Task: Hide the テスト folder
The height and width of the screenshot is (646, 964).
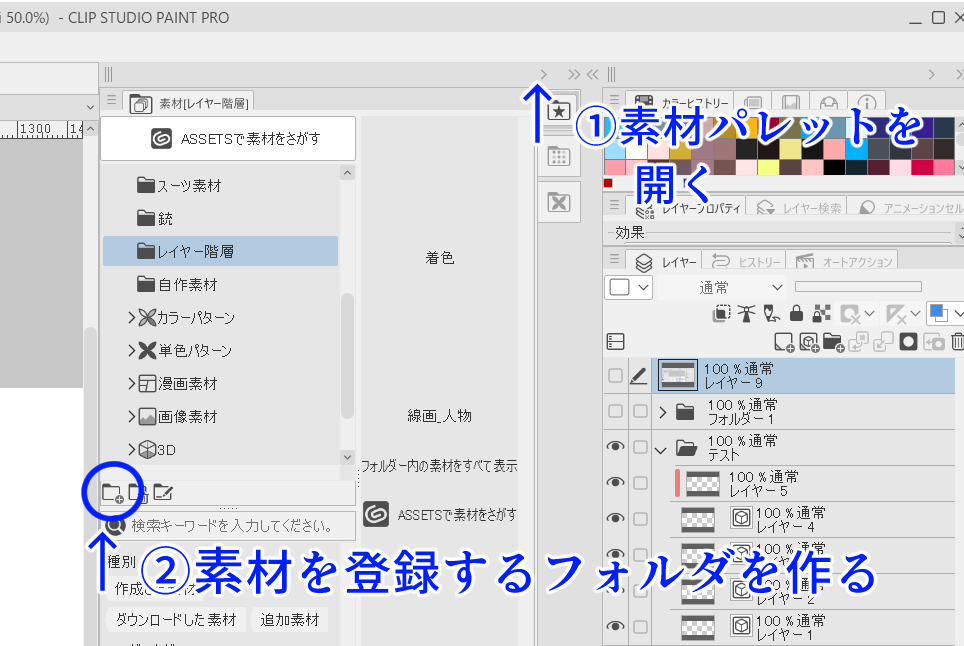Action: [x=615, y=447]
